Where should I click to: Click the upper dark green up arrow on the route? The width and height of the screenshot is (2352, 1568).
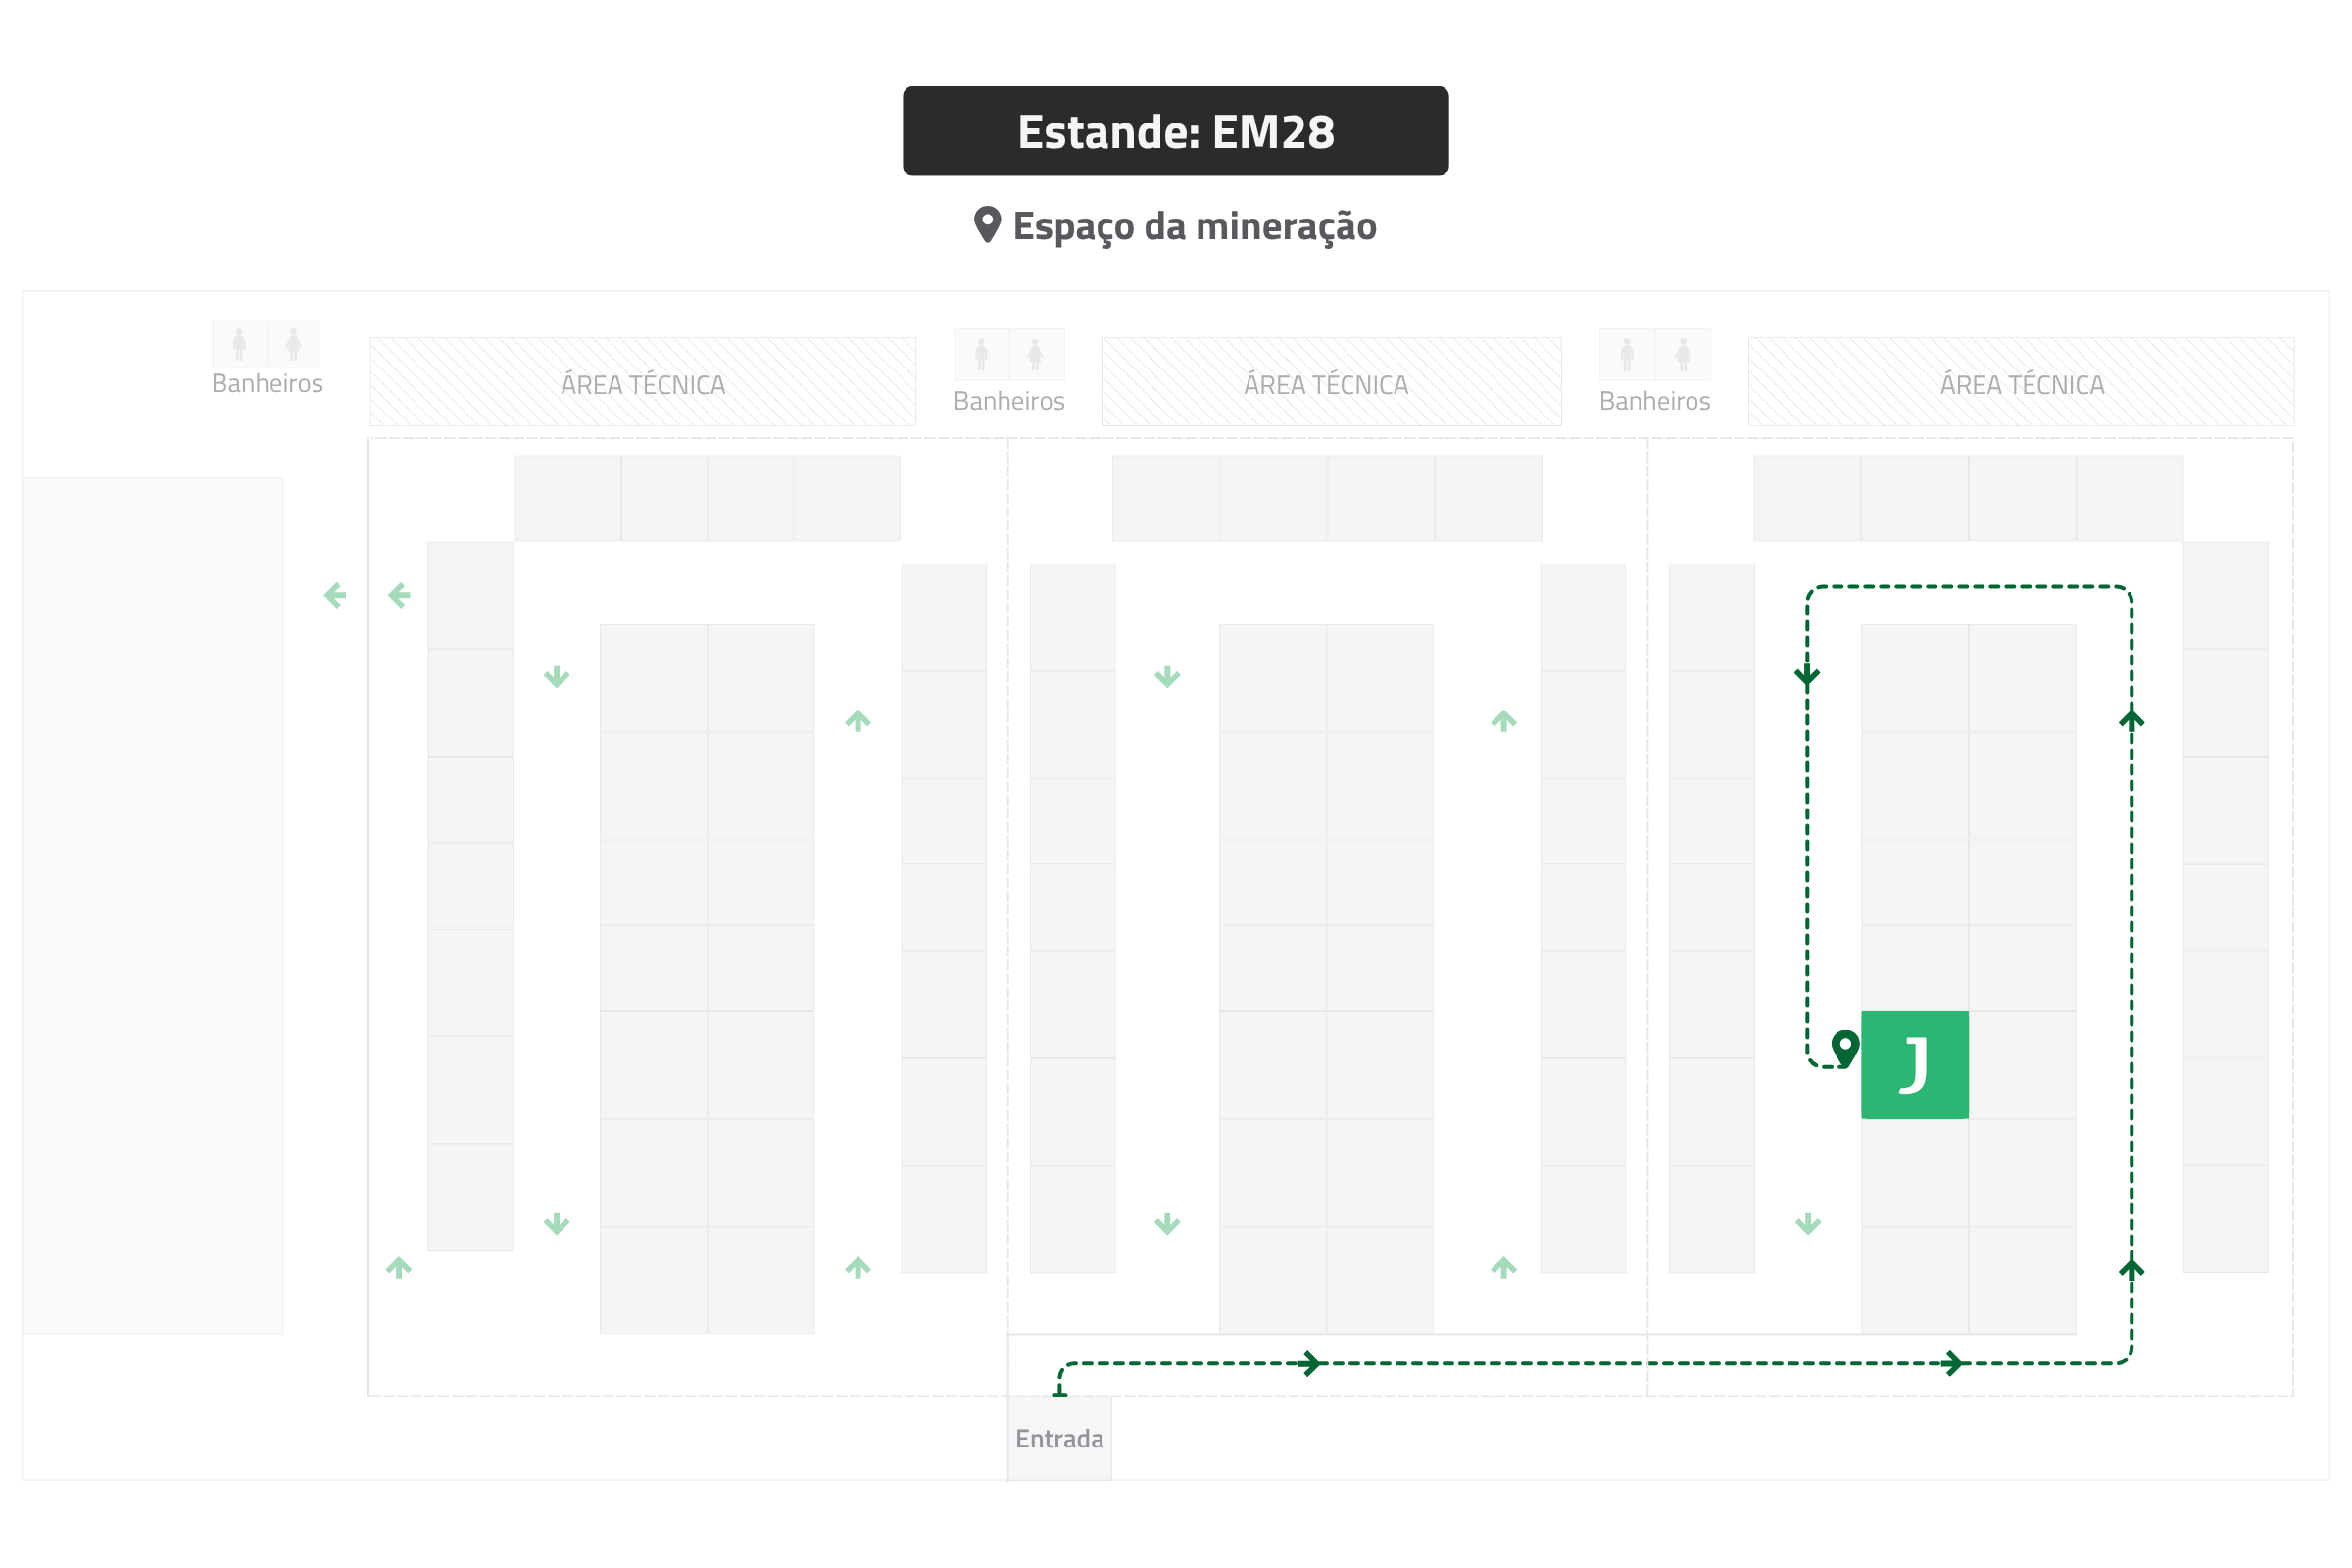[2132, 719]
